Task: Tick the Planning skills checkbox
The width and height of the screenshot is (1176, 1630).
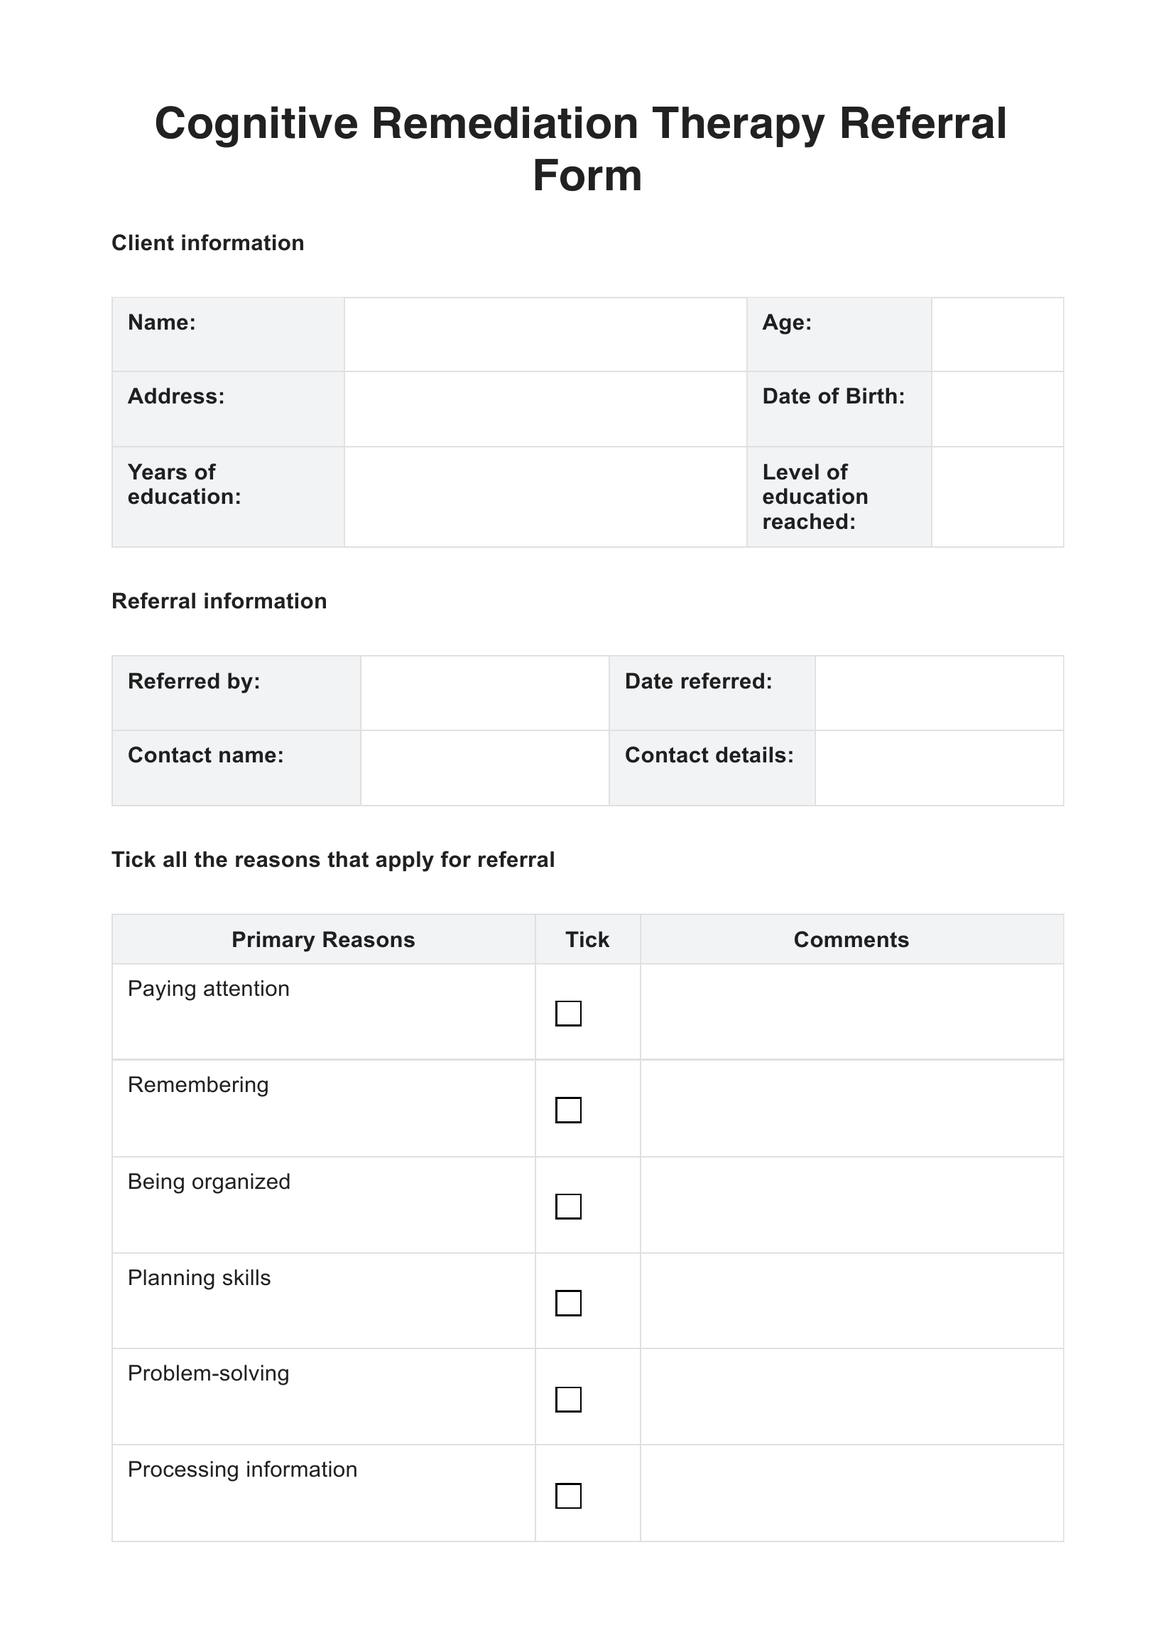Action: point(568,1303)
